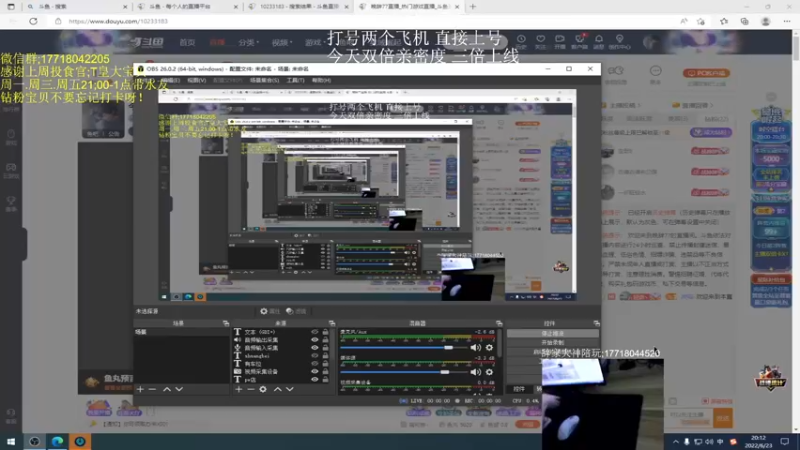Viewport: 800px width, 450px height.
Task: Toggle visibility of 文本 (GDI+) source
Action: [315, 332]
